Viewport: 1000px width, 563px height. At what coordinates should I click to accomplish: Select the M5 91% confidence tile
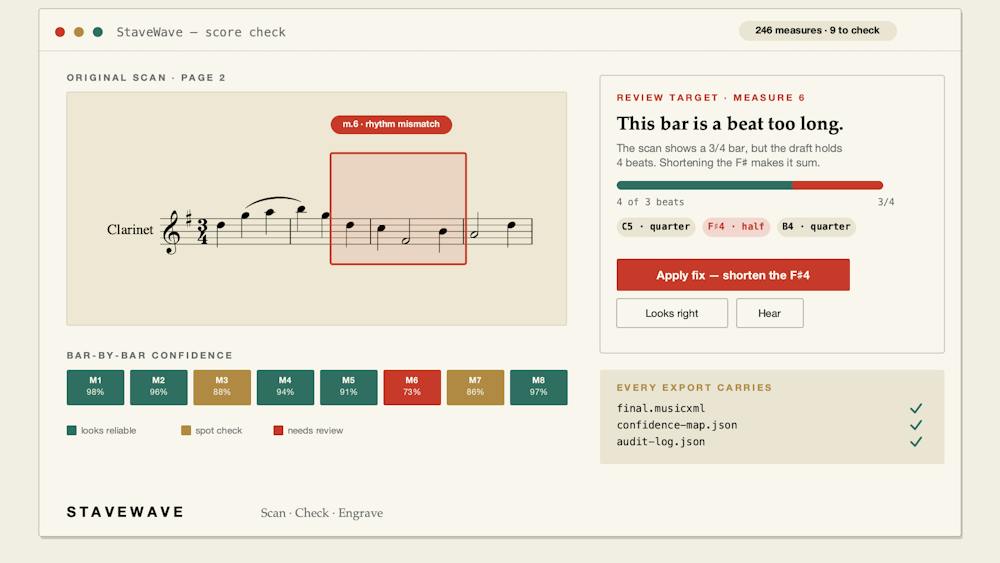(x=348, y=387)
